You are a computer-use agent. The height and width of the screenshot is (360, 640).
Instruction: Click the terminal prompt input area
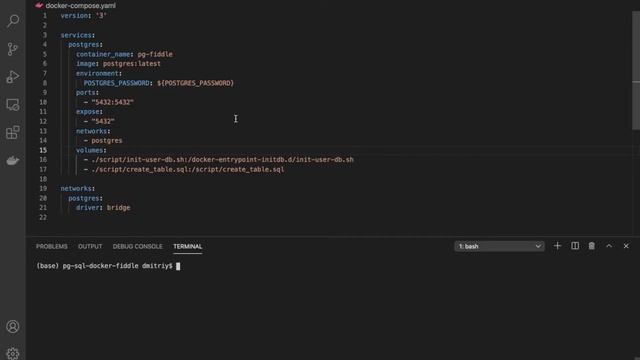pyautogui.click(x=178, y=266)
